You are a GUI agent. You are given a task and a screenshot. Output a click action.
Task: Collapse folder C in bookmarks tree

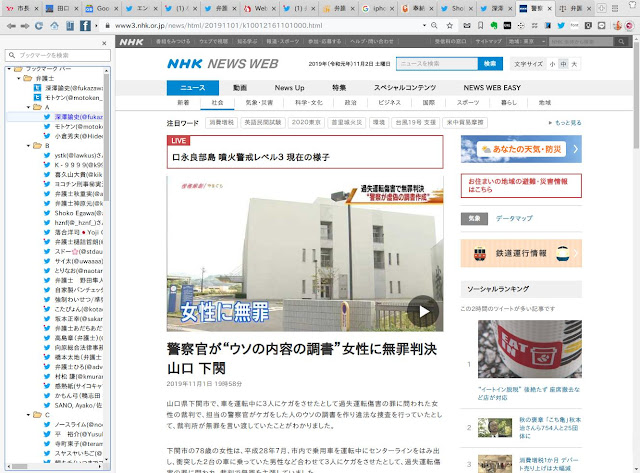(29, 415)
